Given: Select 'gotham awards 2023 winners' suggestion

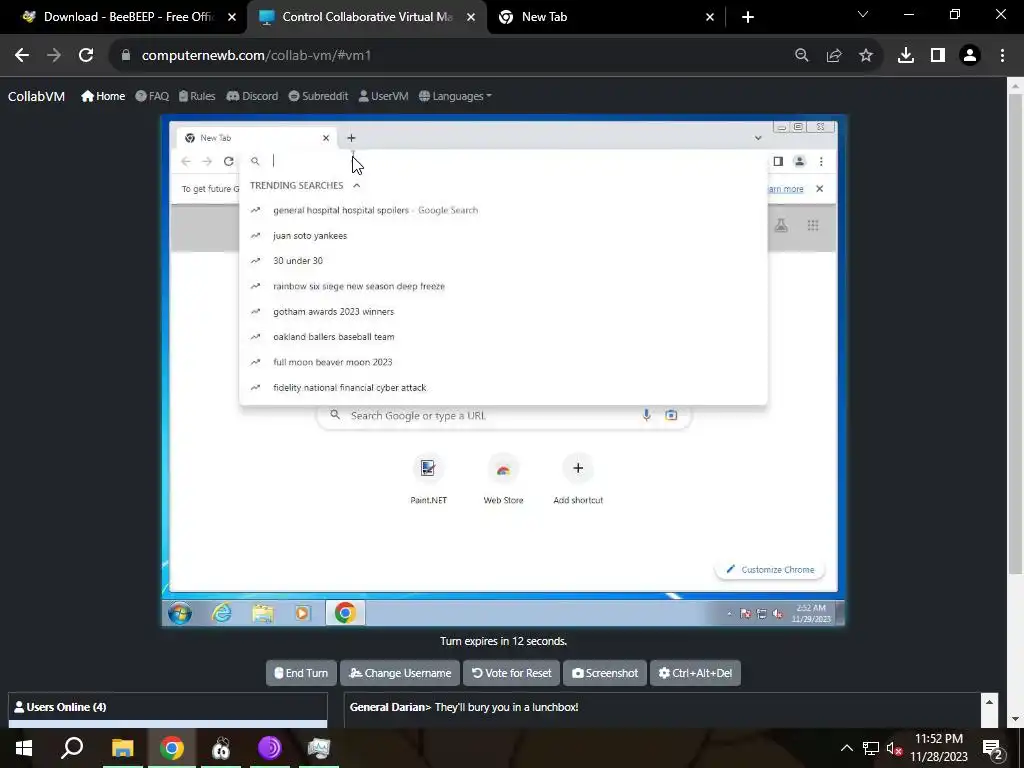Looking at the screenshot, I should pos(503,312).
